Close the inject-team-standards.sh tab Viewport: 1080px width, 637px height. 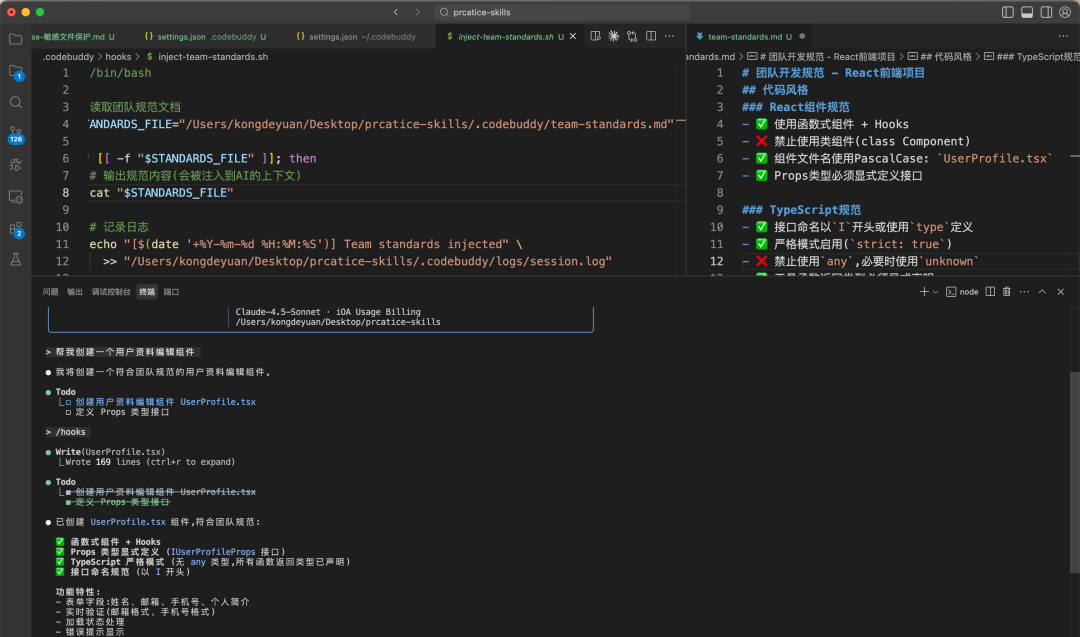(x=572, y=36)
